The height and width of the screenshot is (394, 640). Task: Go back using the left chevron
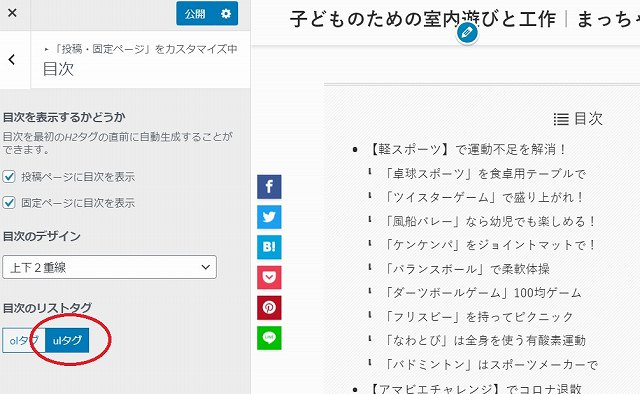(x=12, y=60)
